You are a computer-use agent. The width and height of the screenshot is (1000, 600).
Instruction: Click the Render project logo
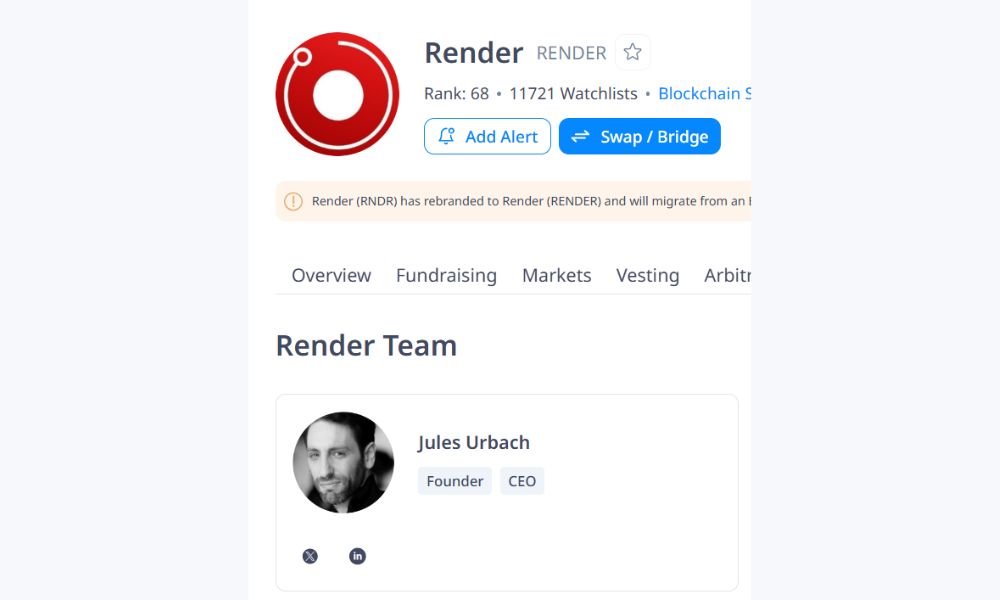(x=337, y=93)
